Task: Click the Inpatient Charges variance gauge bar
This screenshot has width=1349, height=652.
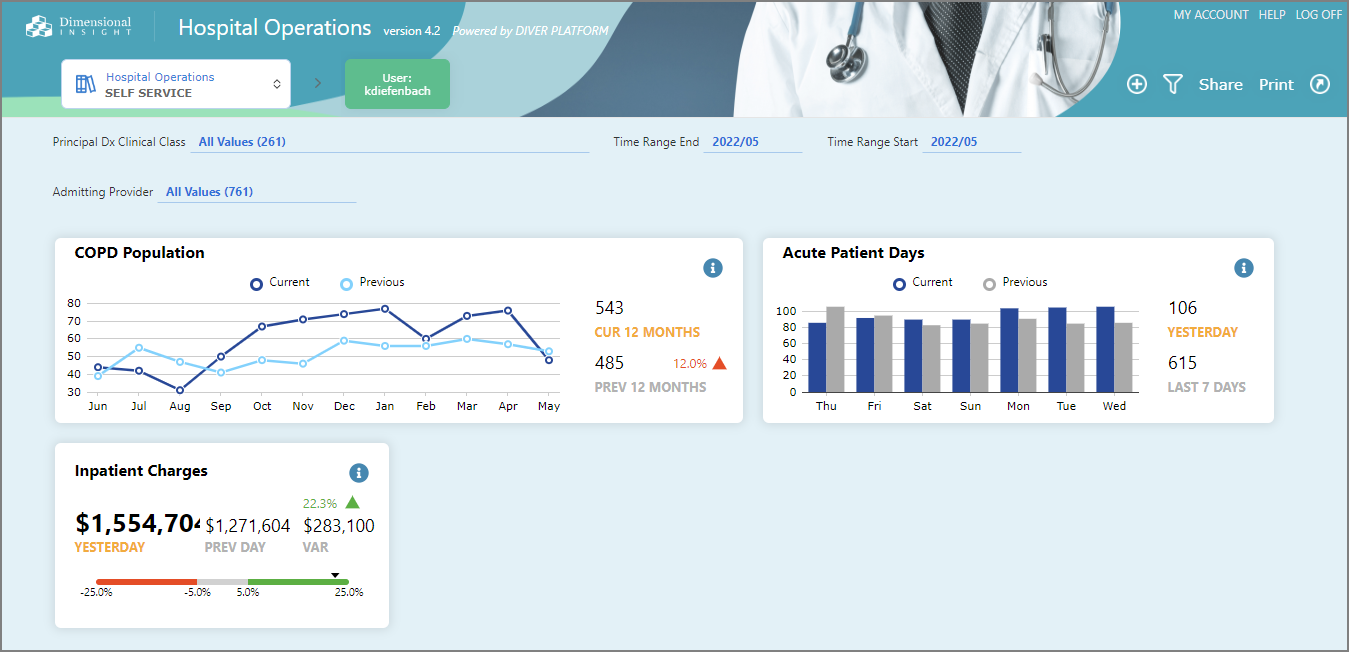Action: pos(222,581)
